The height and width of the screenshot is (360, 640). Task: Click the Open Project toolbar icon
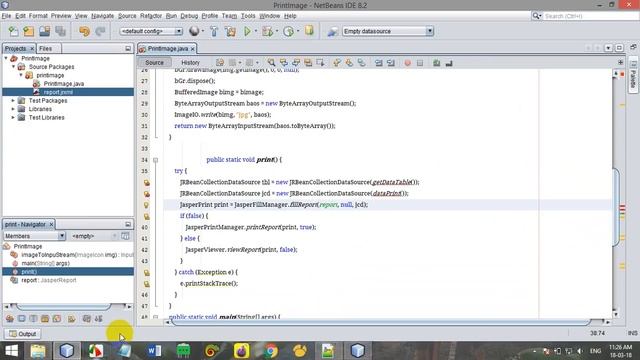[44, 31]
